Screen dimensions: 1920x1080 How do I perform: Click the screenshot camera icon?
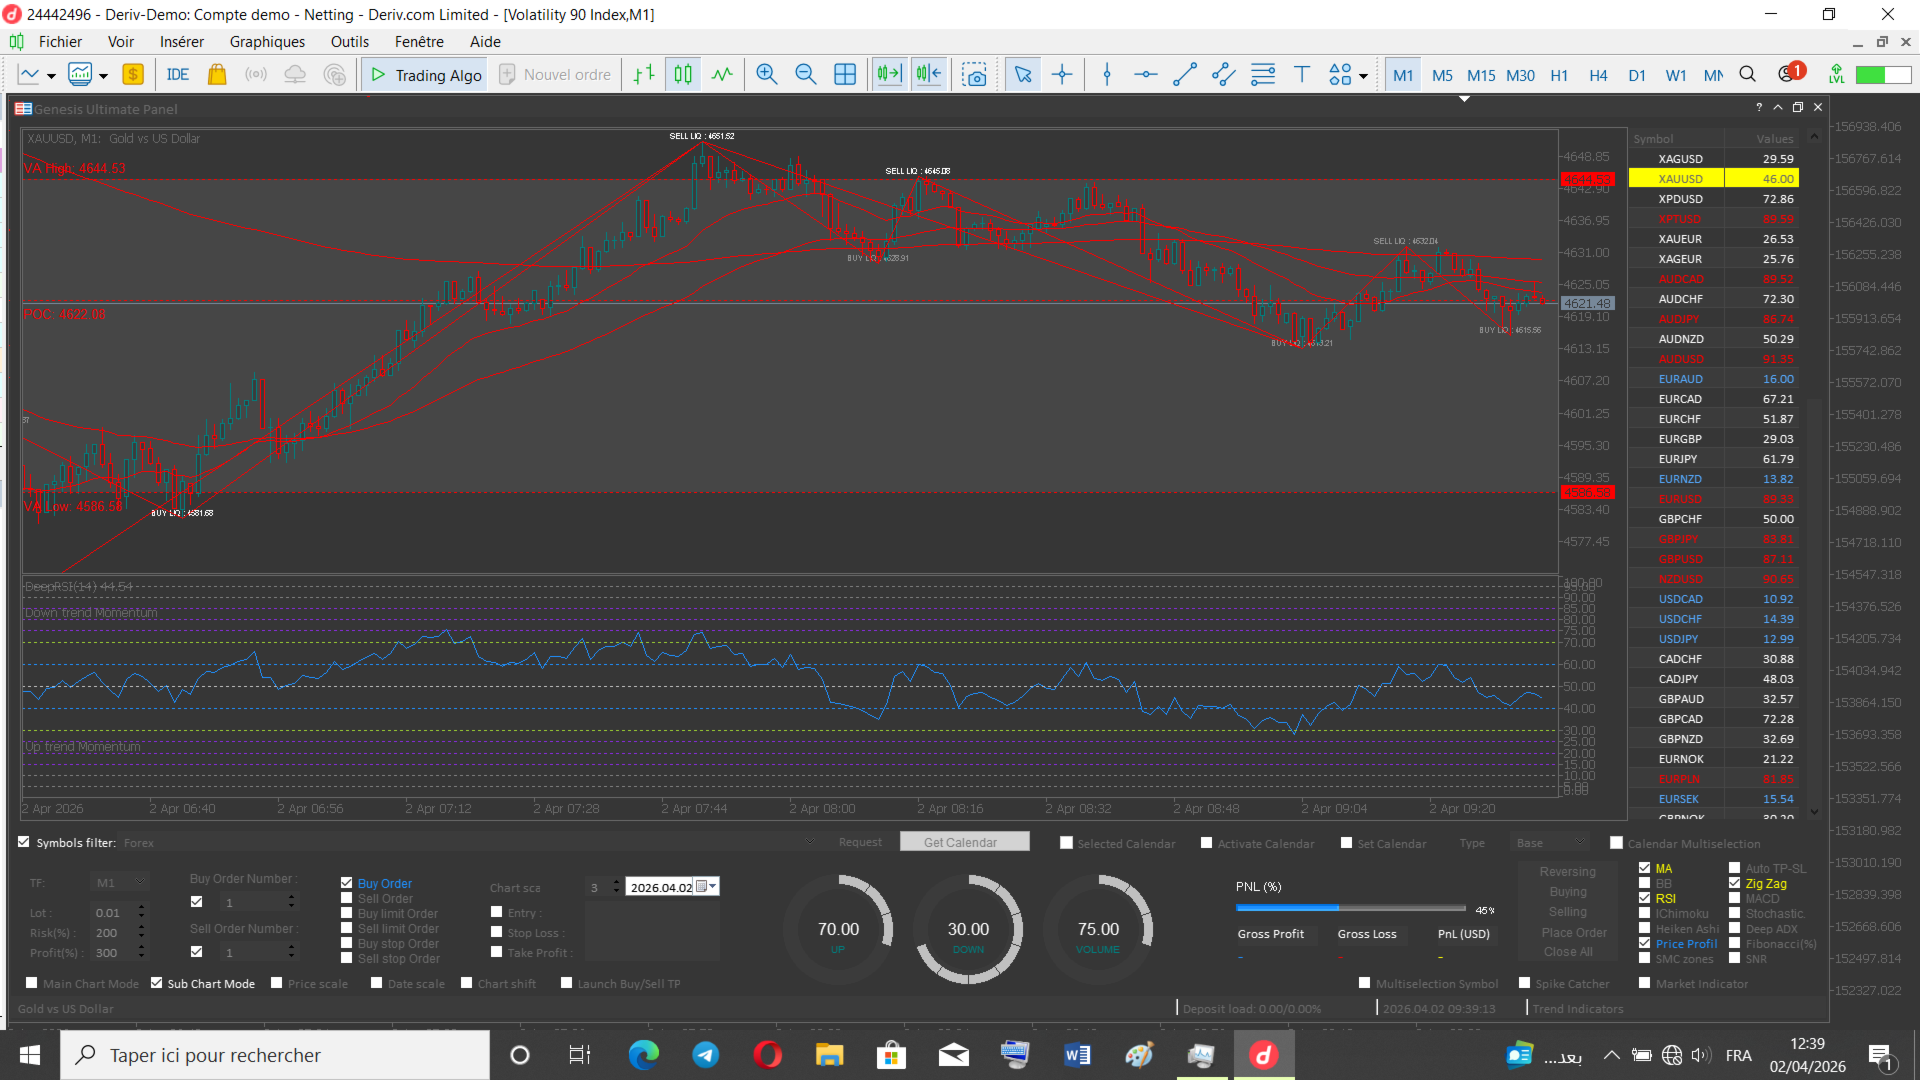974,75
